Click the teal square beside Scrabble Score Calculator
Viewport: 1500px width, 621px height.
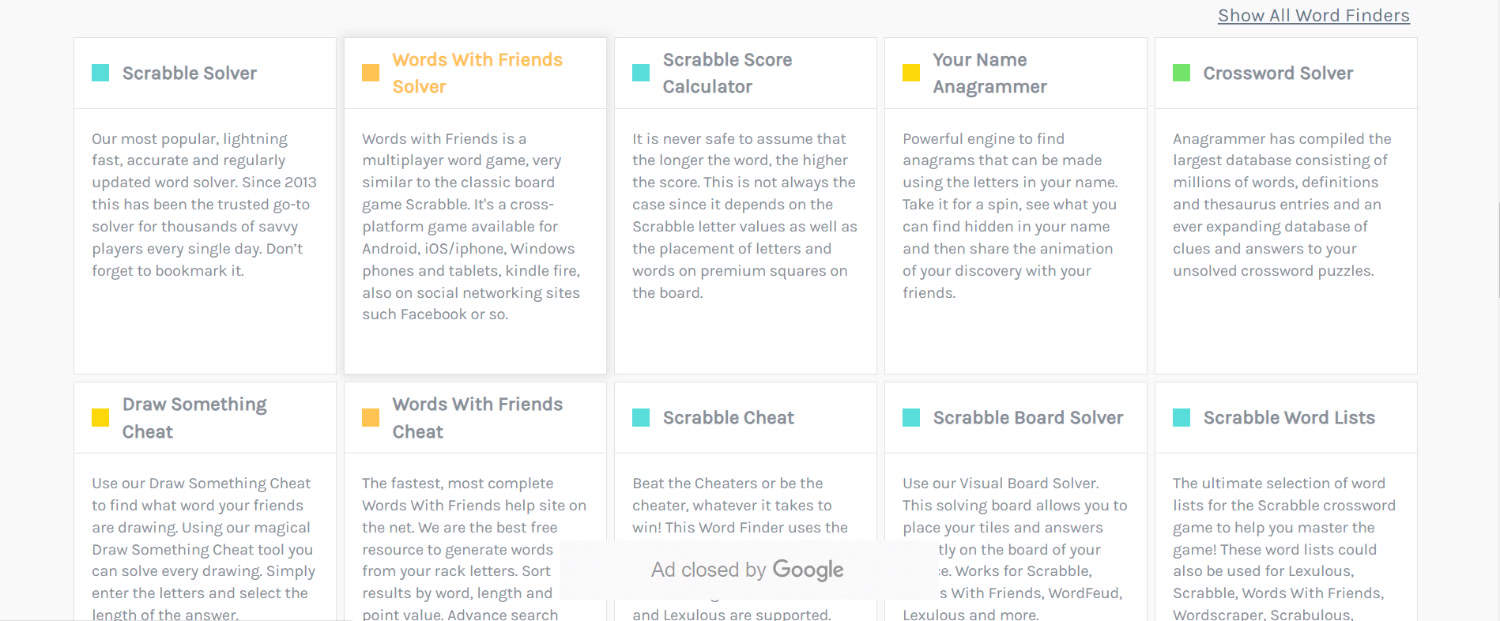click(641, 73)
